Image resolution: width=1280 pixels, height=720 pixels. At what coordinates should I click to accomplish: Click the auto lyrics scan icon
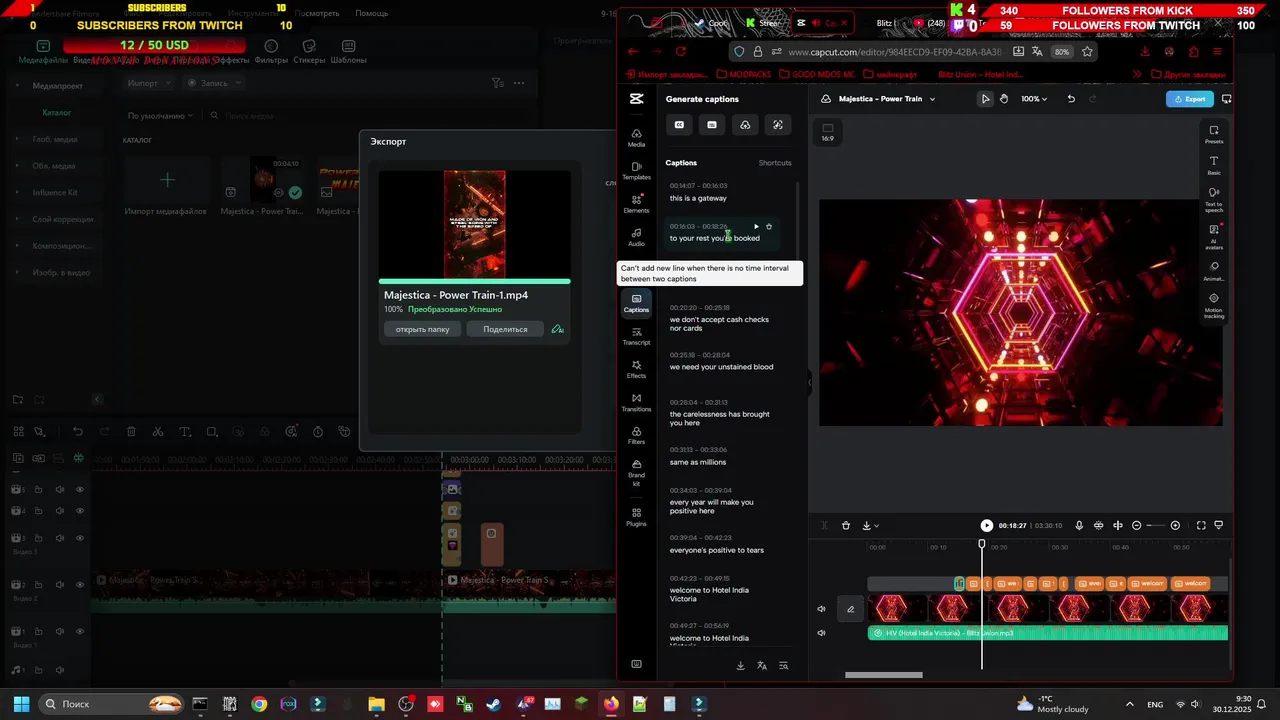tap(778, 125)
